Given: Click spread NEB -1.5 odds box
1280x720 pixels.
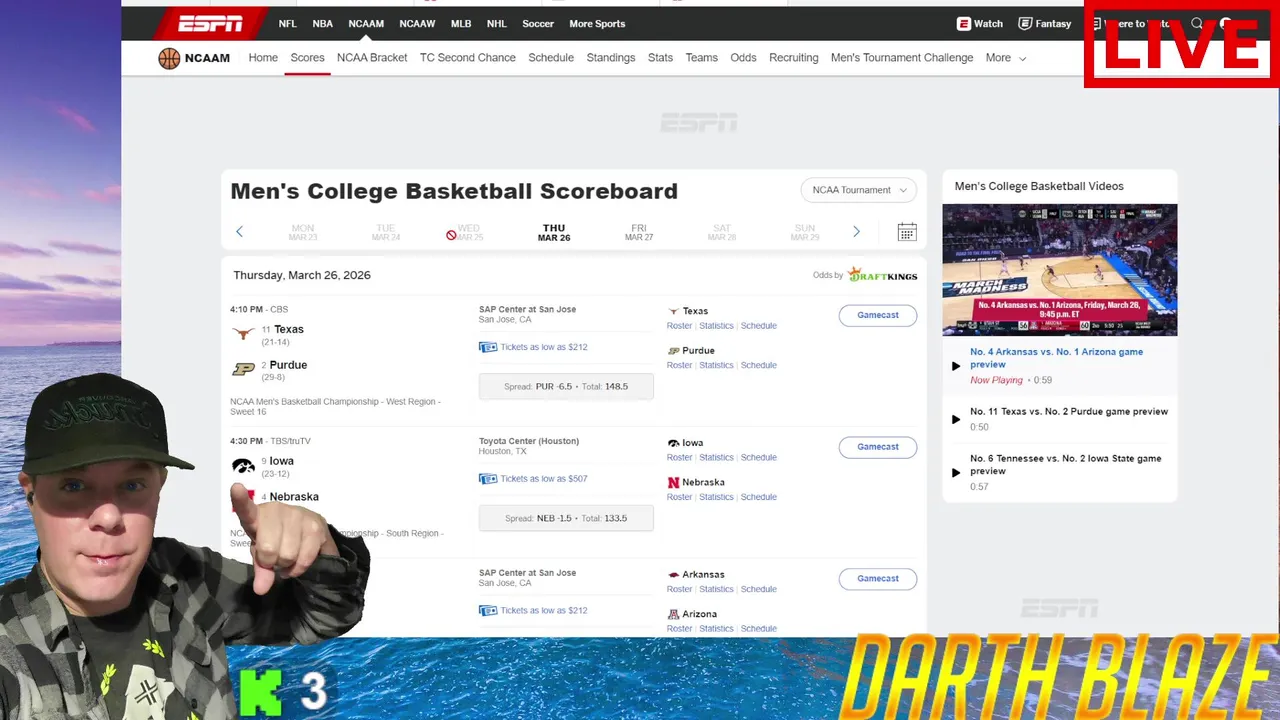Looking at the screenshot, I should tap(566, 518).
